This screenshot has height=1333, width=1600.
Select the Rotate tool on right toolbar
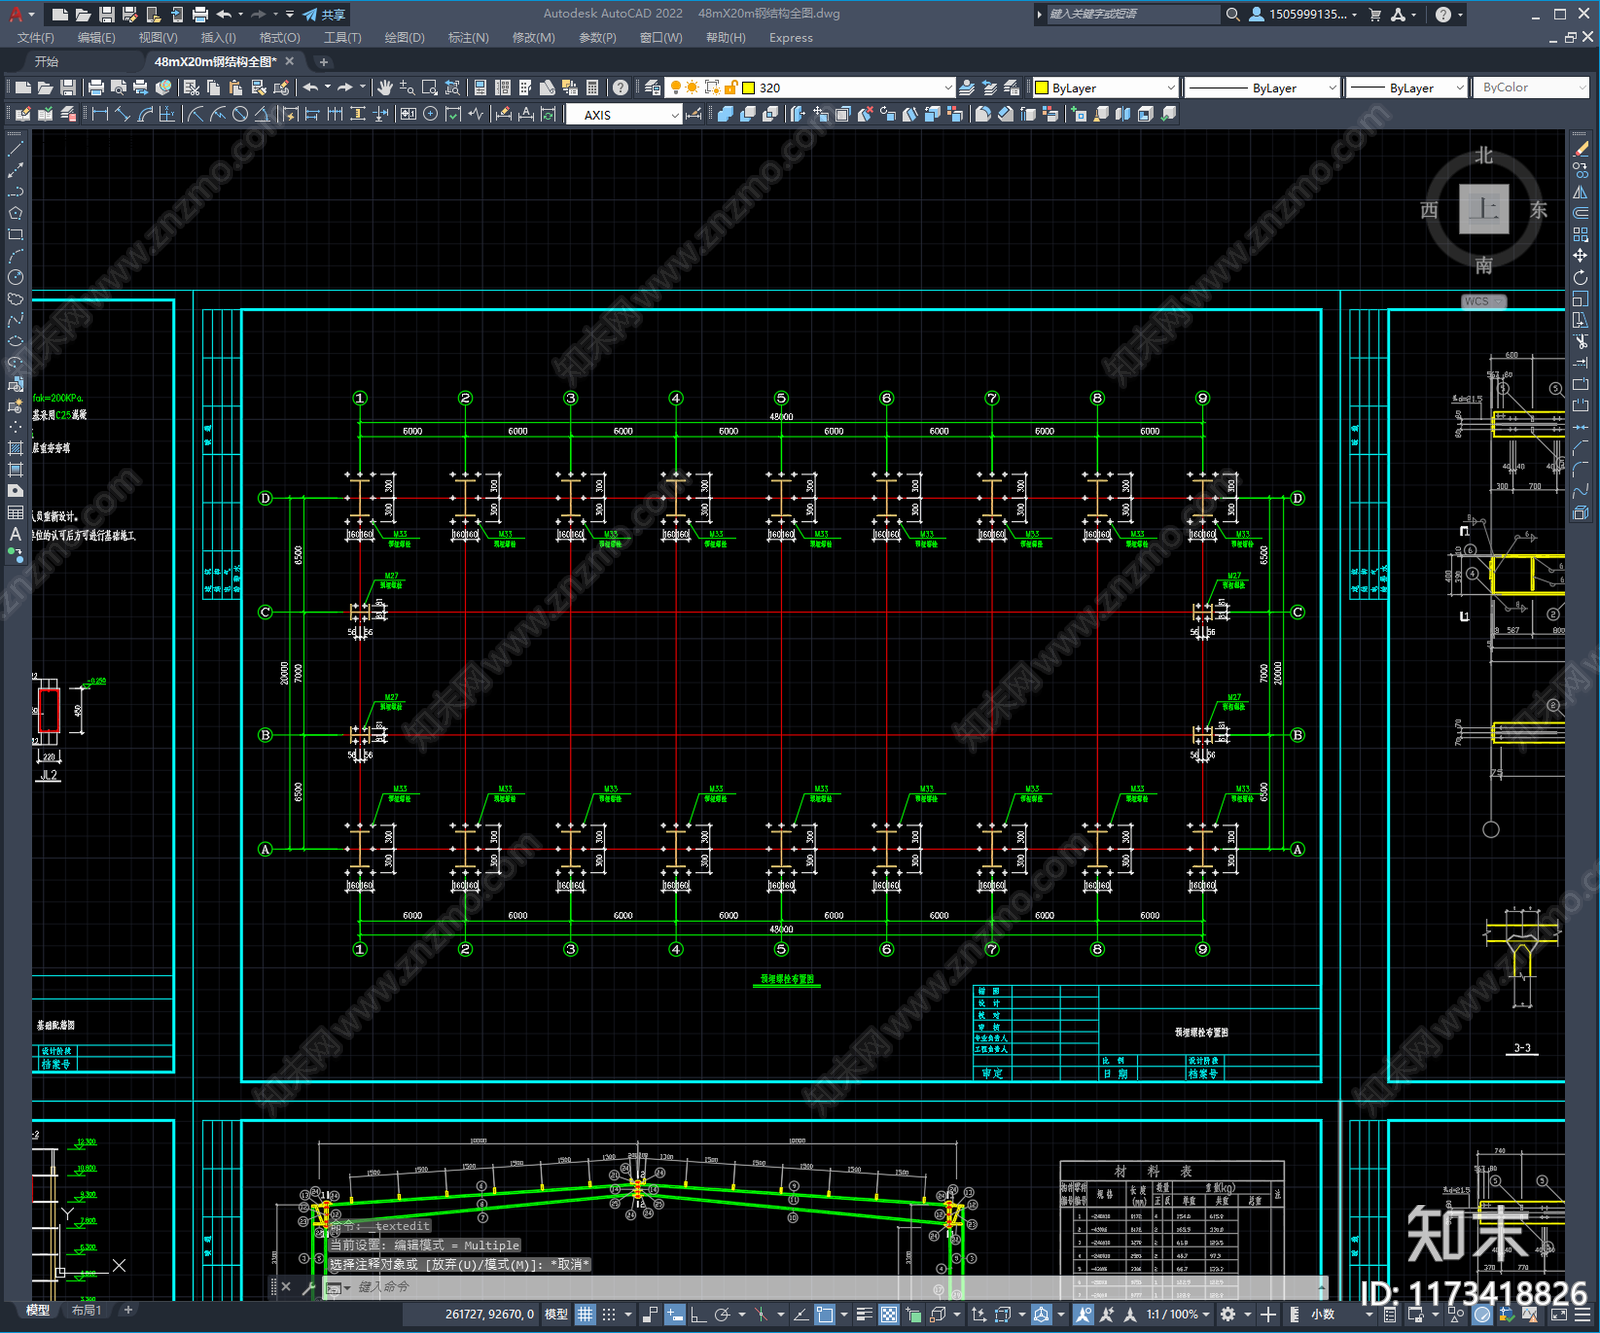tap(1580, 277)
